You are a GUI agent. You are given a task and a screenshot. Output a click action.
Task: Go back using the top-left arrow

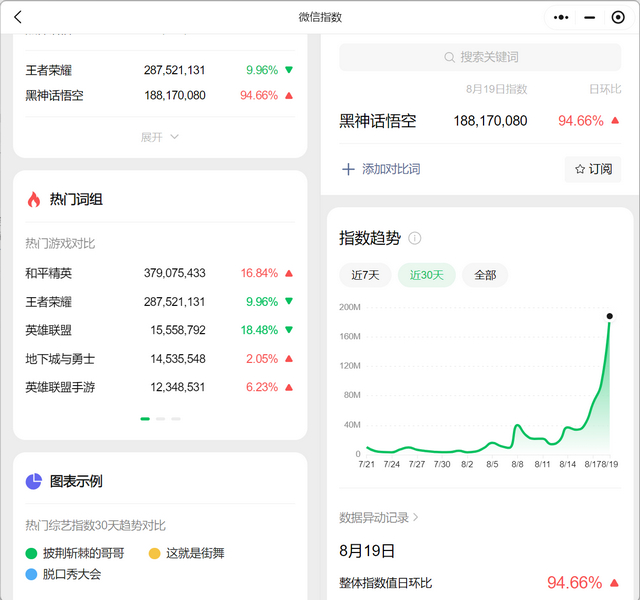[x=18, y=17]
